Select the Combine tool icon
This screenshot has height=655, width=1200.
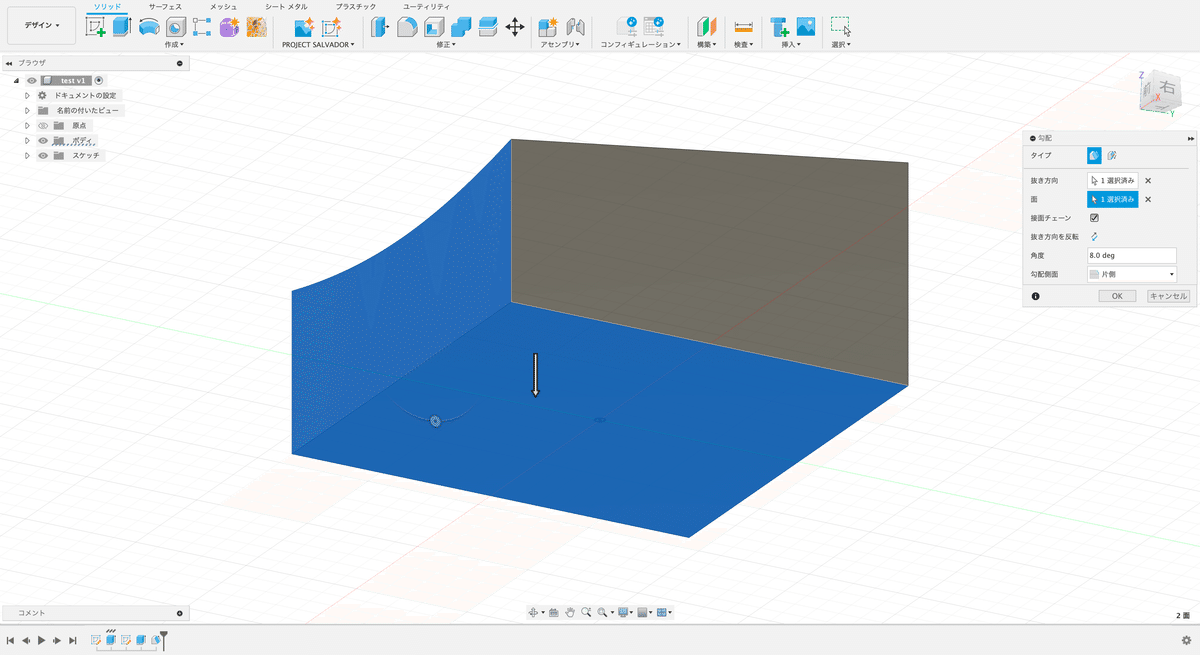[461, 27]
